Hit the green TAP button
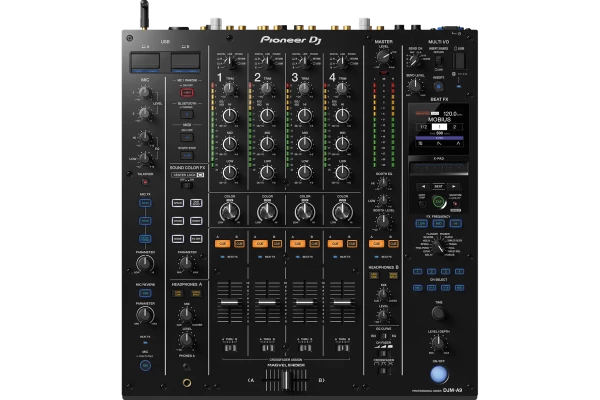 coord(439,201)
